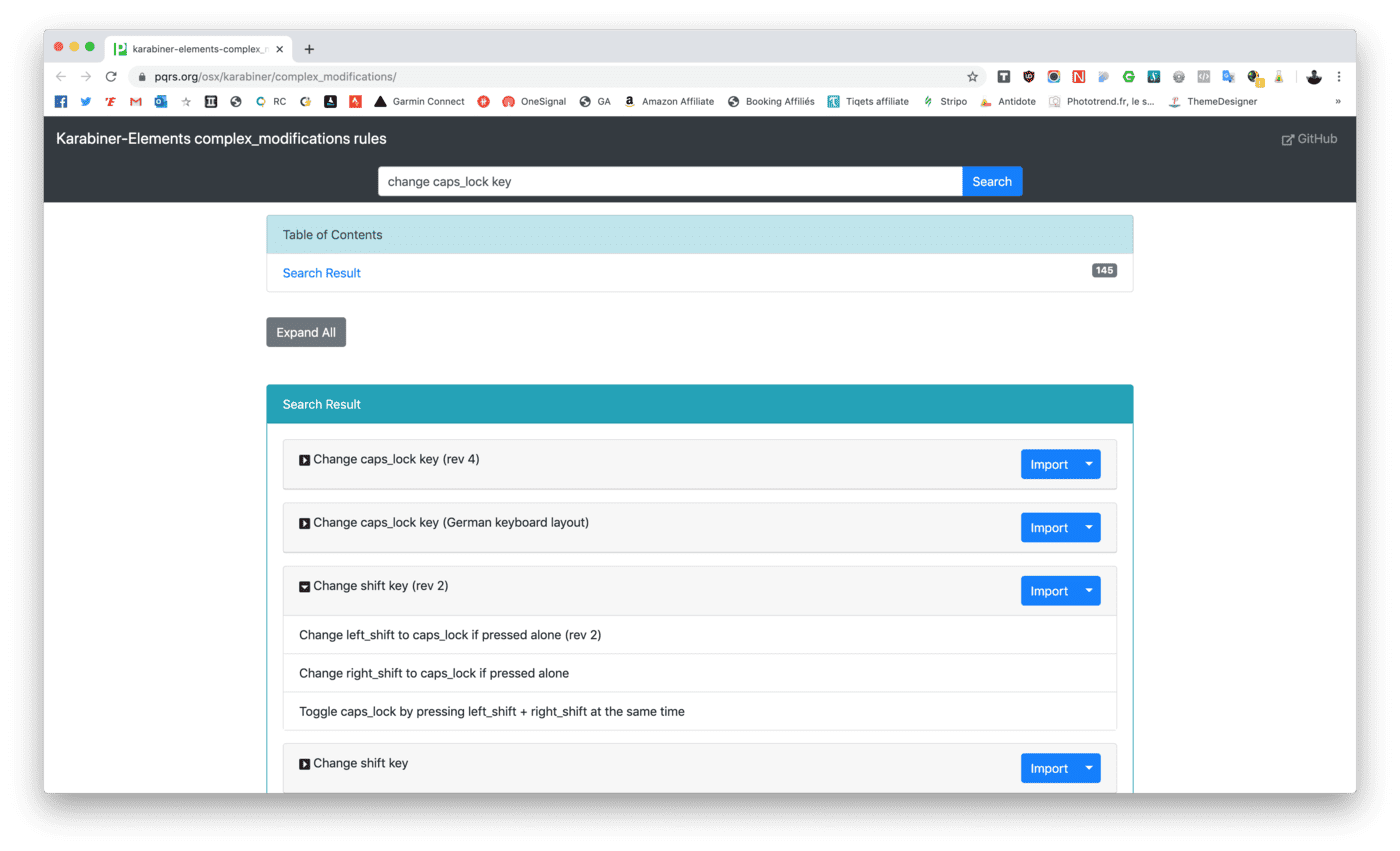Open Chrome three-dot menu
The image size is (1400, 851).
click(1339, 76)
